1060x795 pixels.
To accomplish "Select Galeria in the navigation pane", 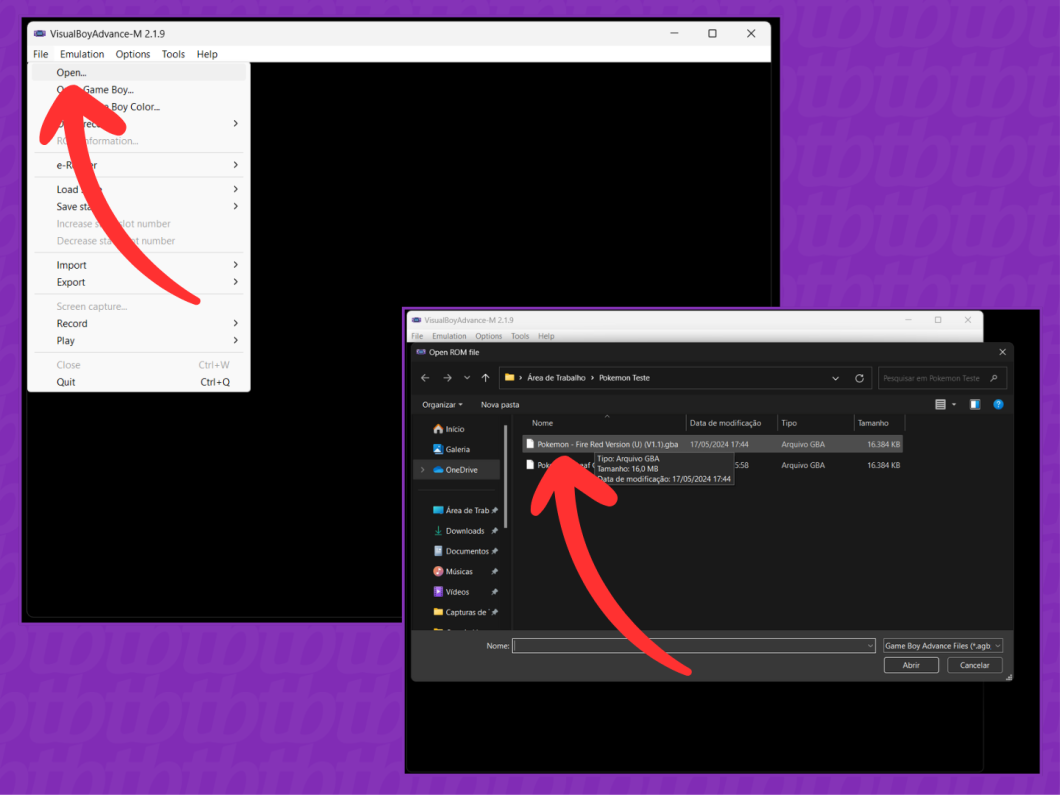I will [x=457, y=449].
